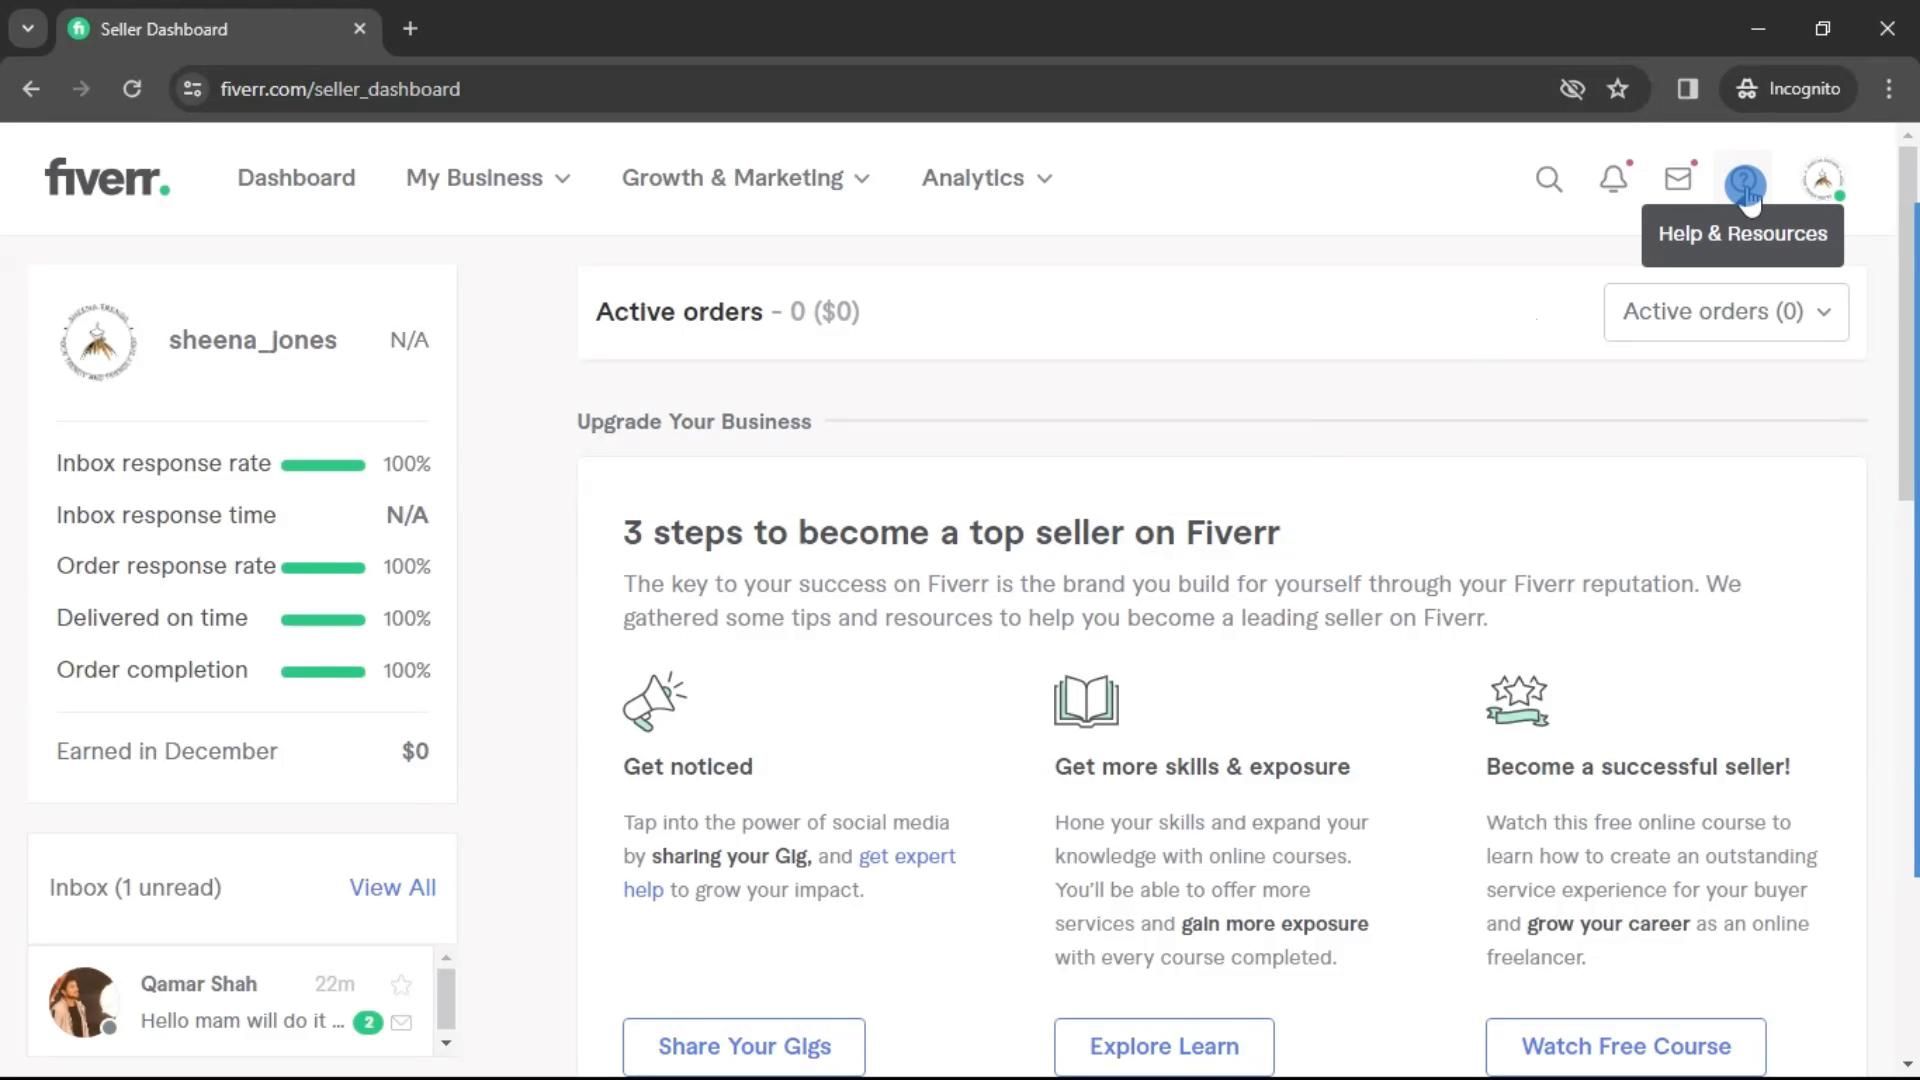The height and width of the screenshot is (1080, 1920).
Task: Bookmark page with star icon
Action: pyautogui.click(x=1617, y=89)
